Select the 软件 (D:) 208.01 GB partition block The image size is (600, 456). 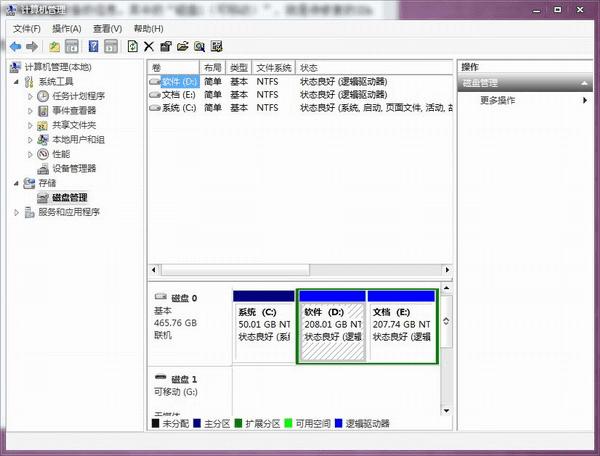pyautogui.click(x=333, y=326)
